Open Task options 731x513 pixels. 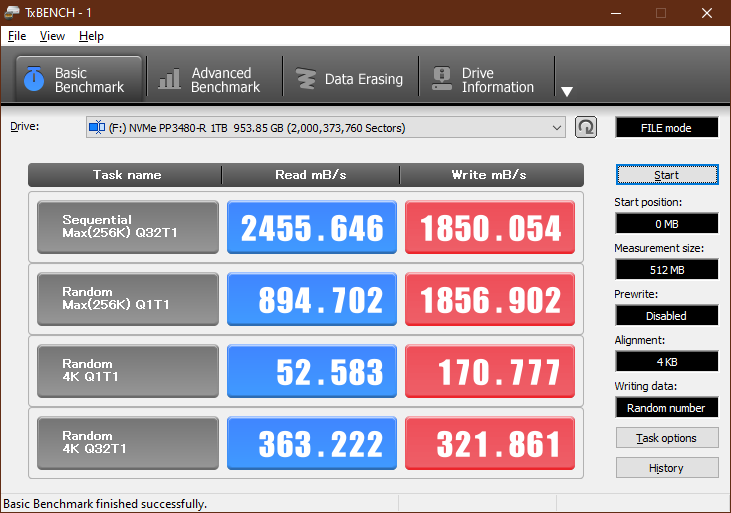click(667, 438)
